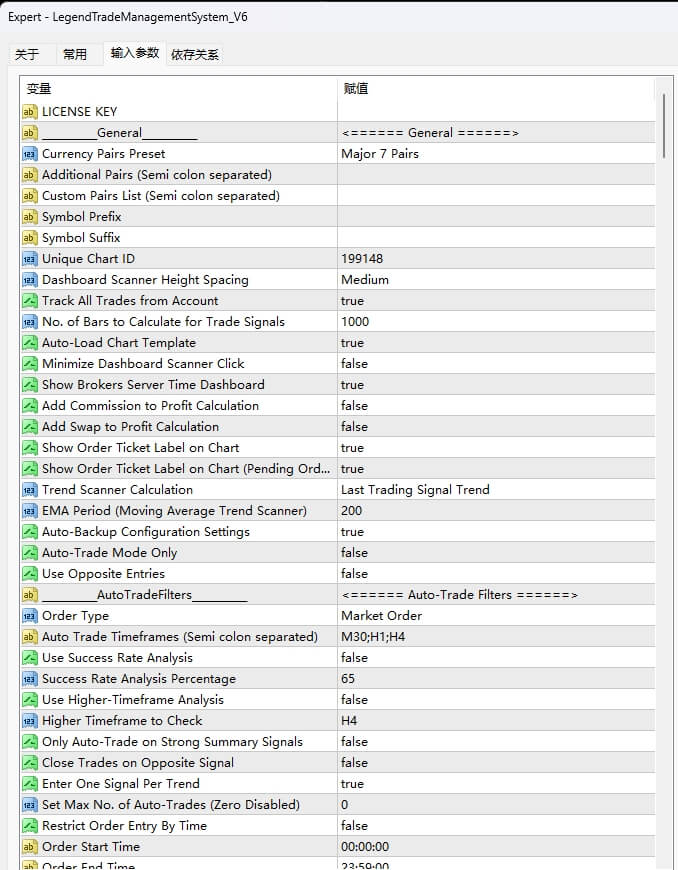The height and width of the screenshot is (870, 678).
Task: Open the 关于 tab
Action: pos(28,54)
